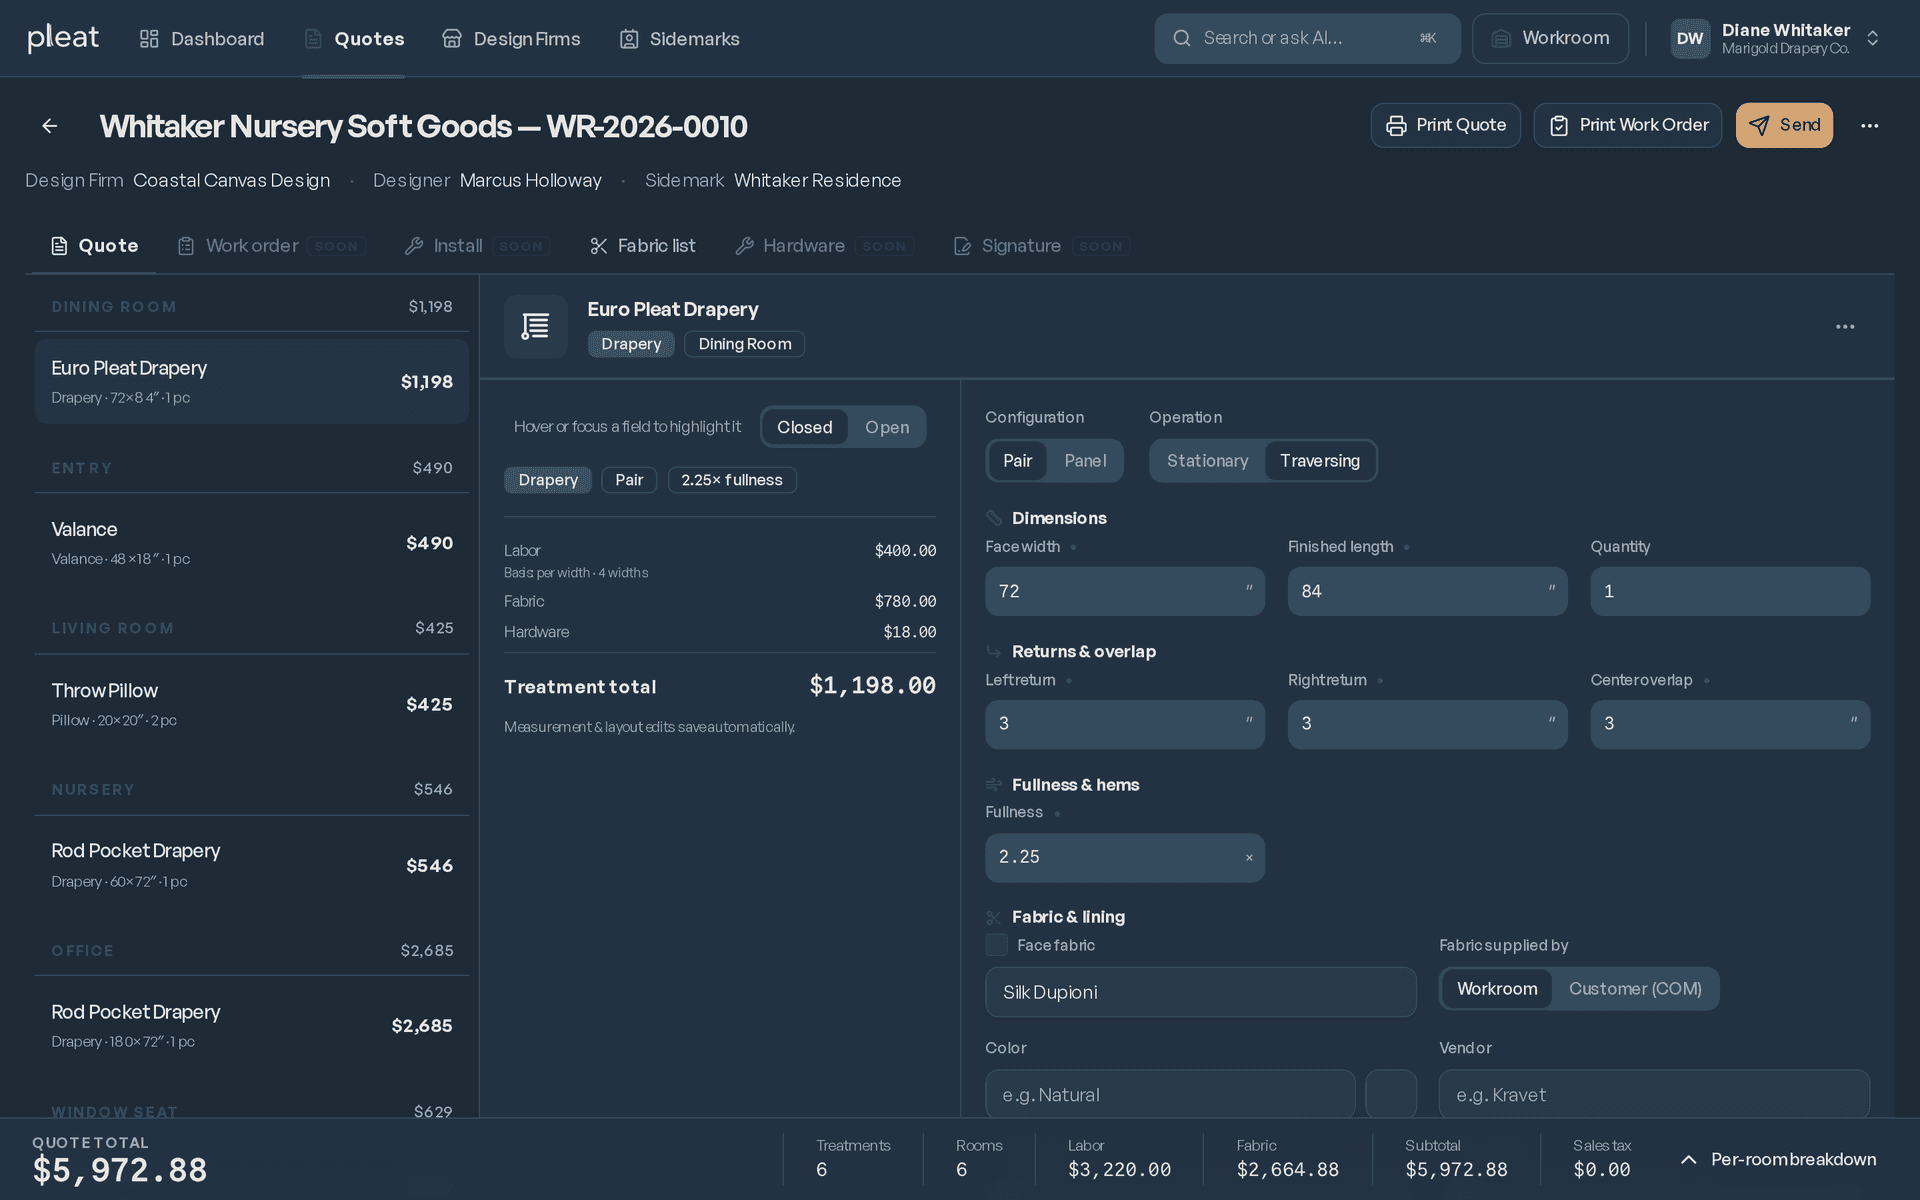
Task: Click the Euro Pleat Drapery treatment icon
Action: point(536,326)
